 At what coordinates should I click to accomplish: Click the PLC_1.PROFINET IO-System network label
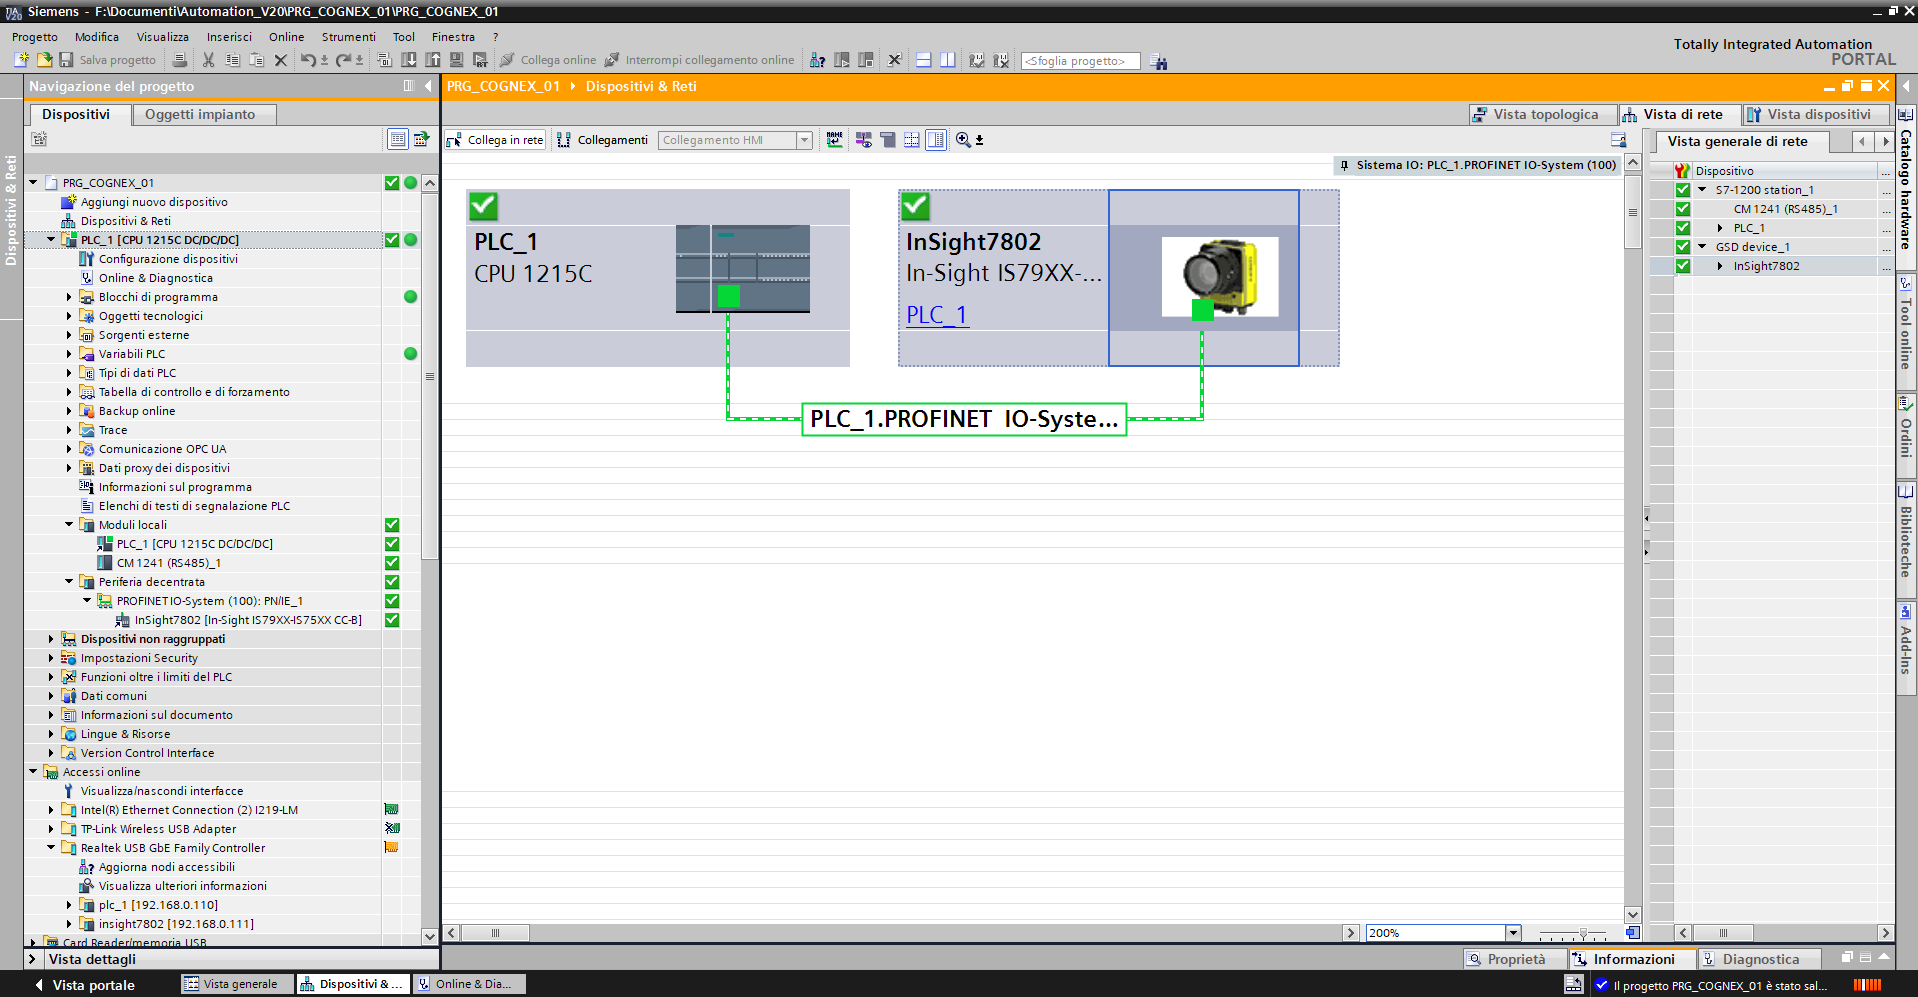pos(964,419)
